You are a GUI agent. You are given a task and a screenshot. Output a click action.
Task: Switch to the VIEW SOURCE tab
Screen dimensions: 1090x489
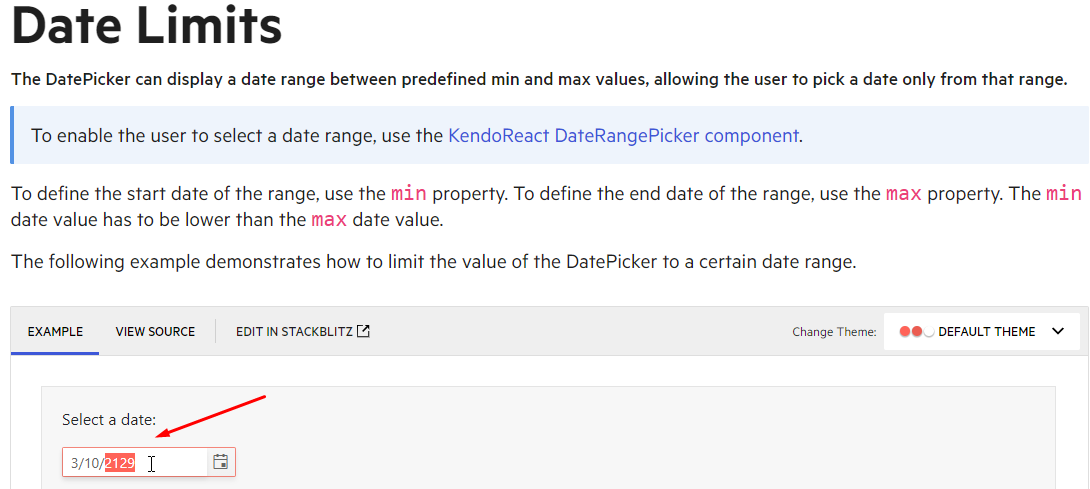[155, 332]
